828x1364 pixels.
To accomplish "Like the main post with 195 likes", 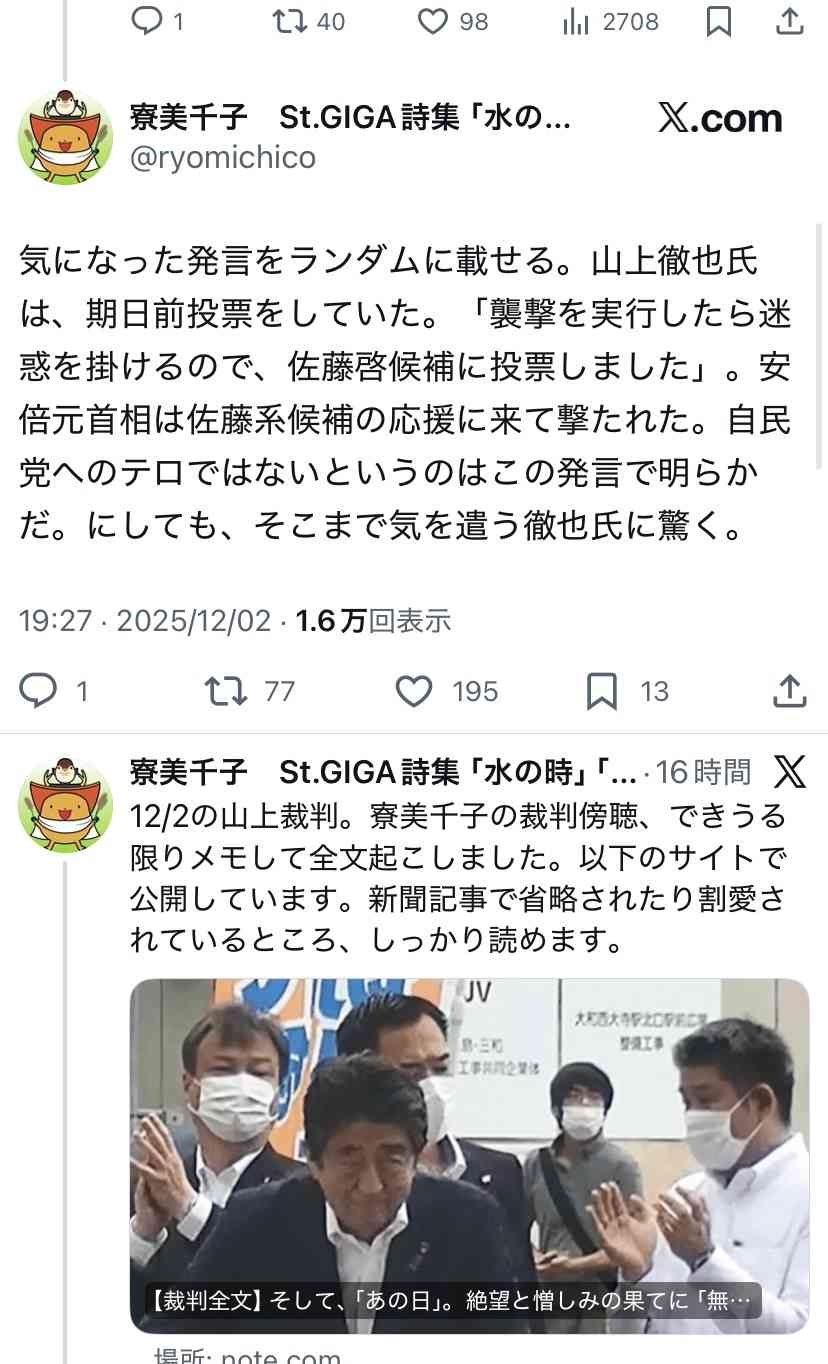I will [414, 691].
